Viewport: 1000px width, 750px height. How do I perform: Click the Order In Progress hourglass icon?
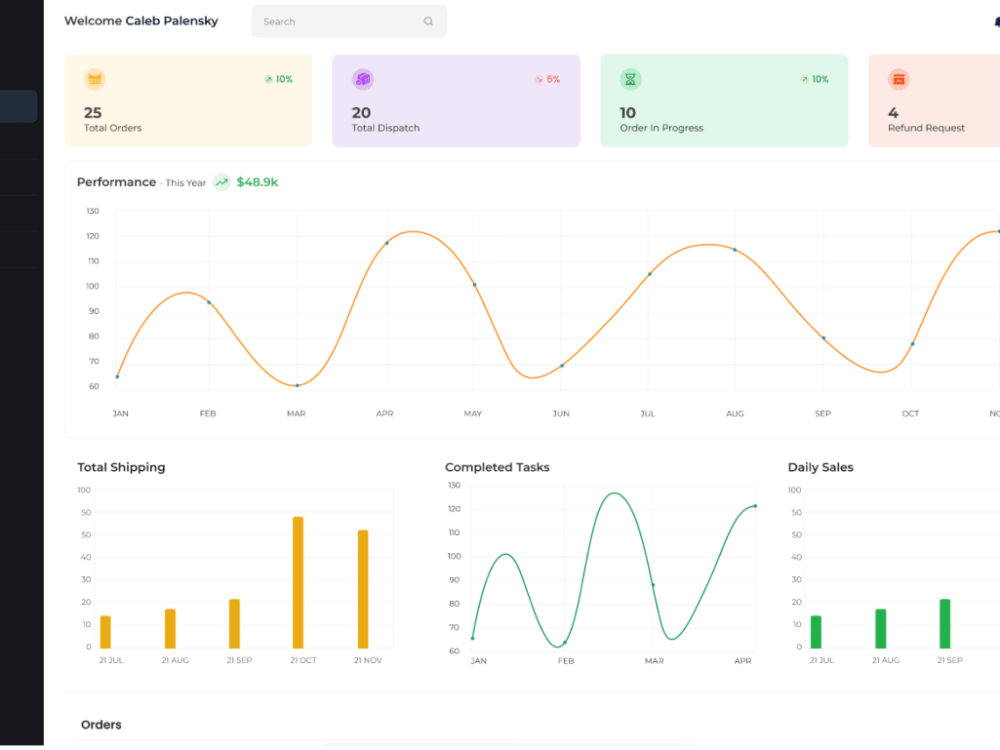click(630, 79)
